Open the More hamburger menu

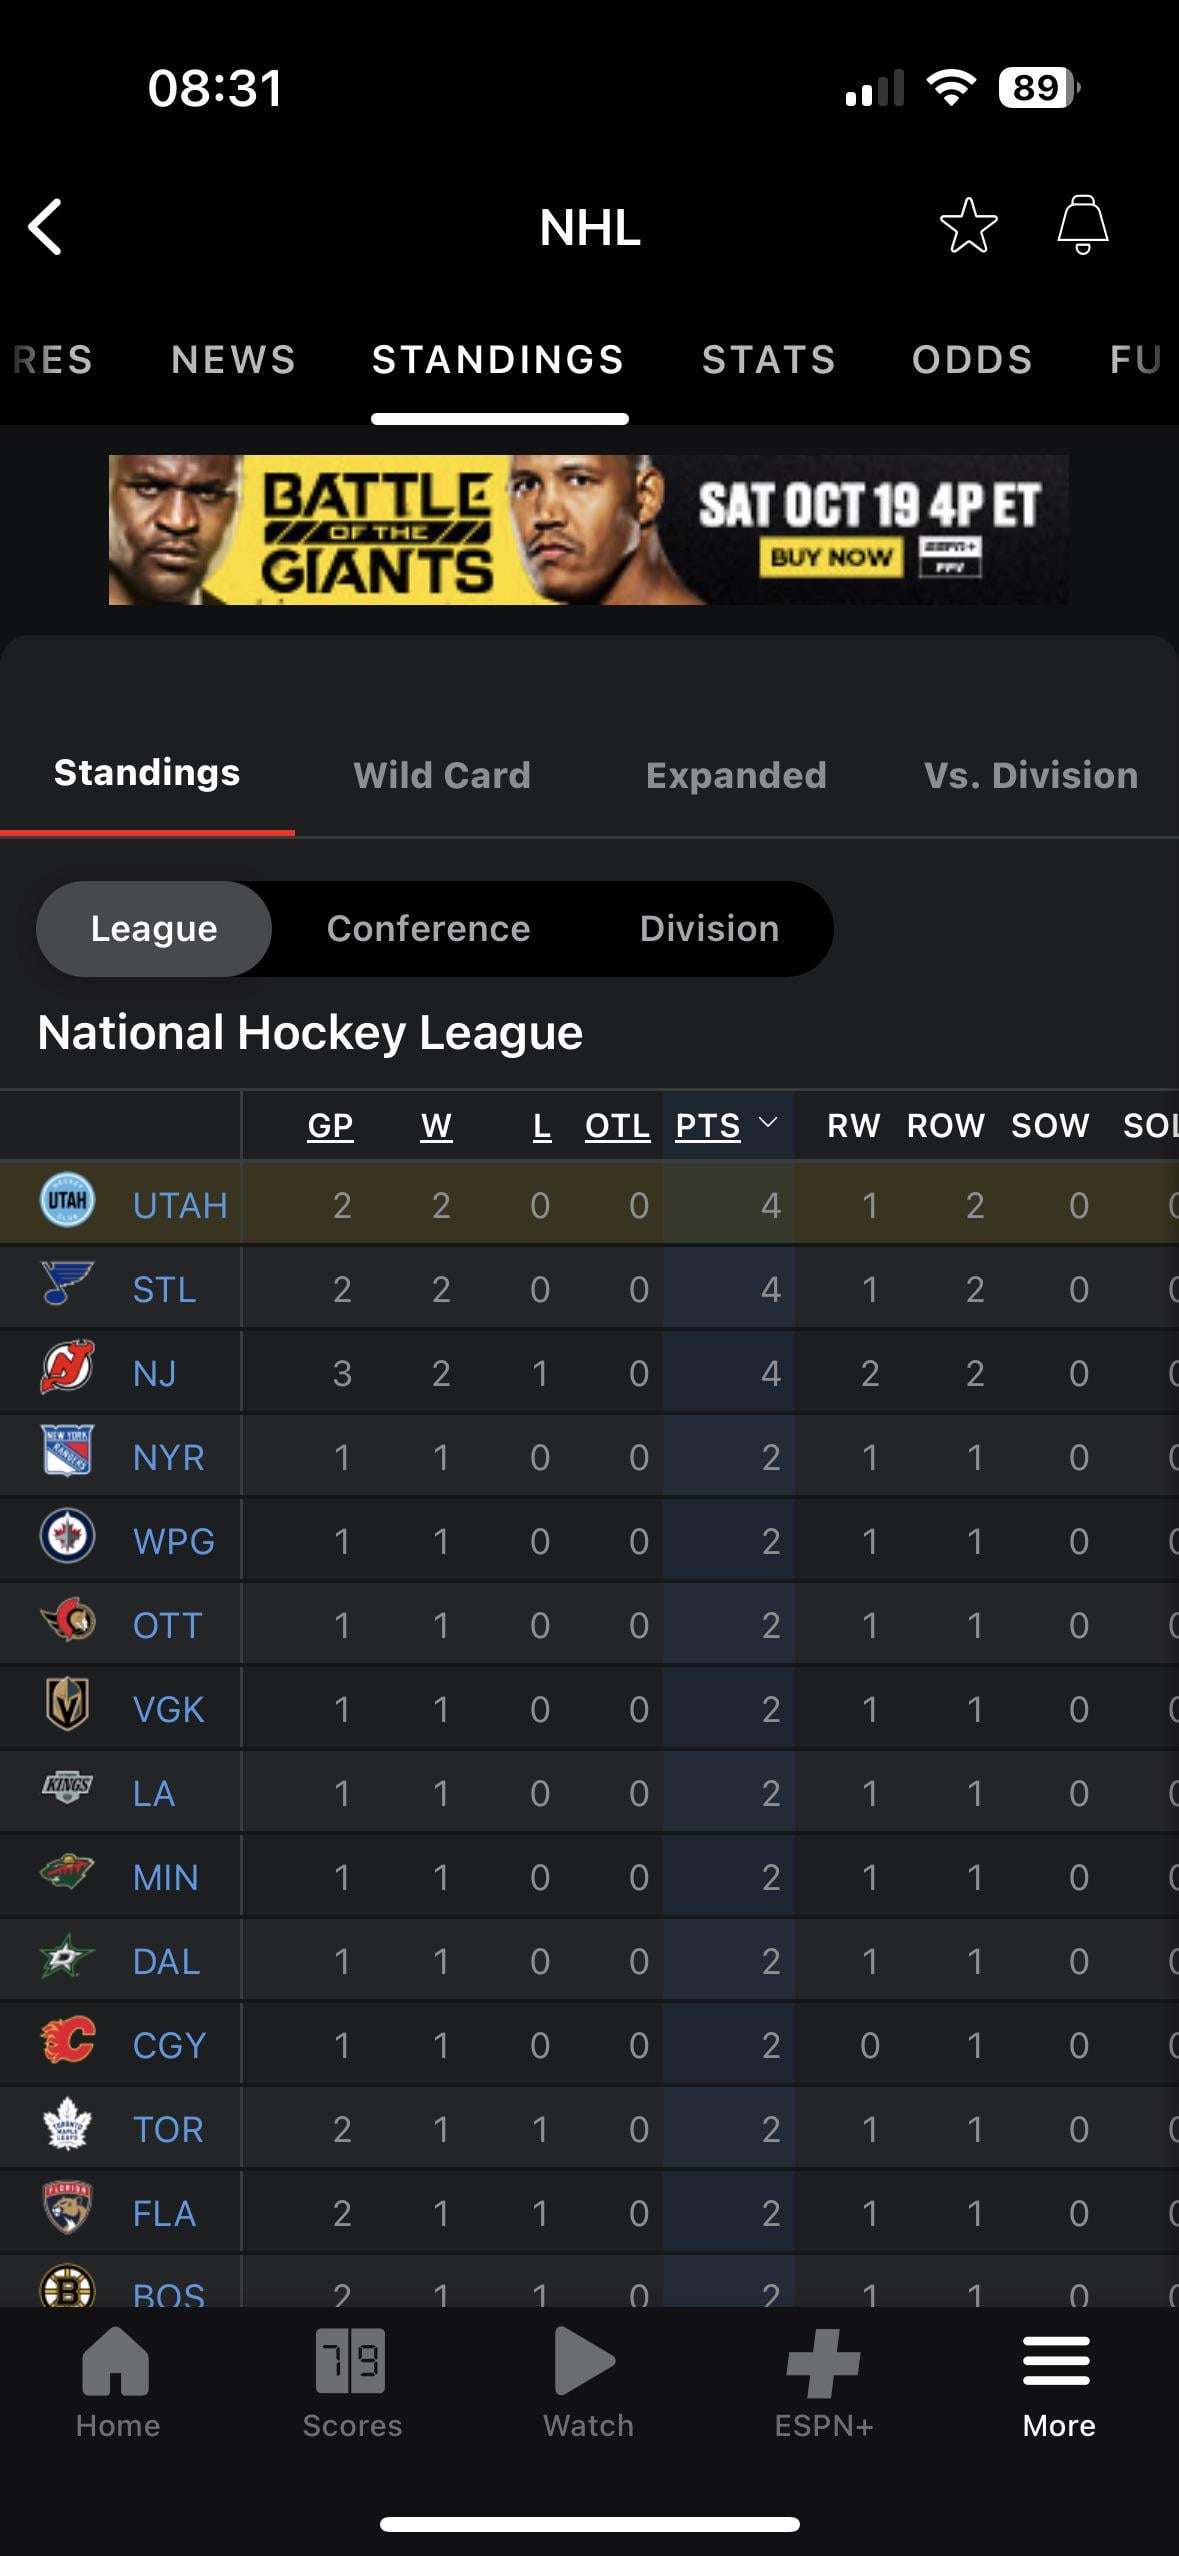pos(1058,2386)
